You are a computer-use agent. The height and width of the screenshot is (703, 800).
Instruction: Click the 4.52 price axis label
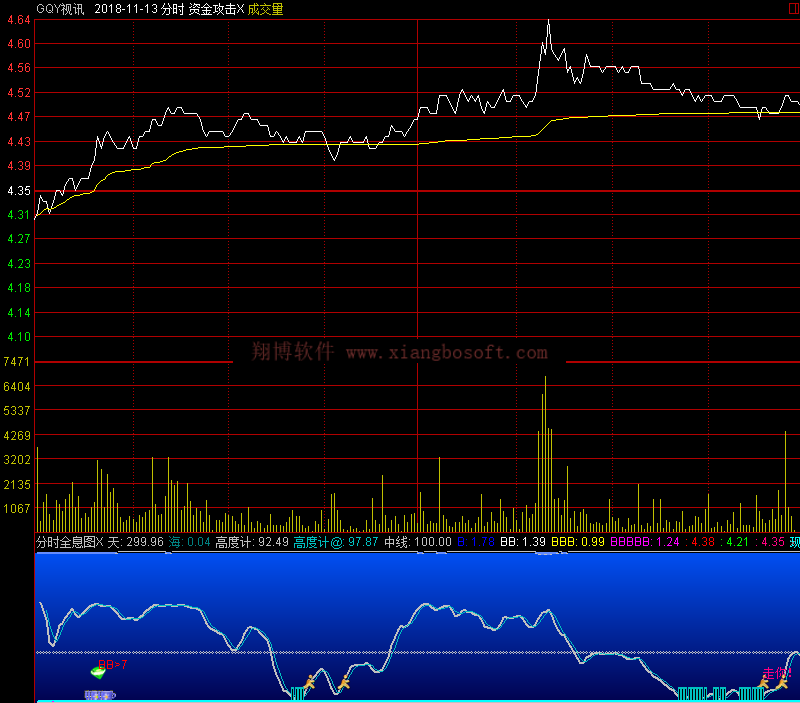19,93
